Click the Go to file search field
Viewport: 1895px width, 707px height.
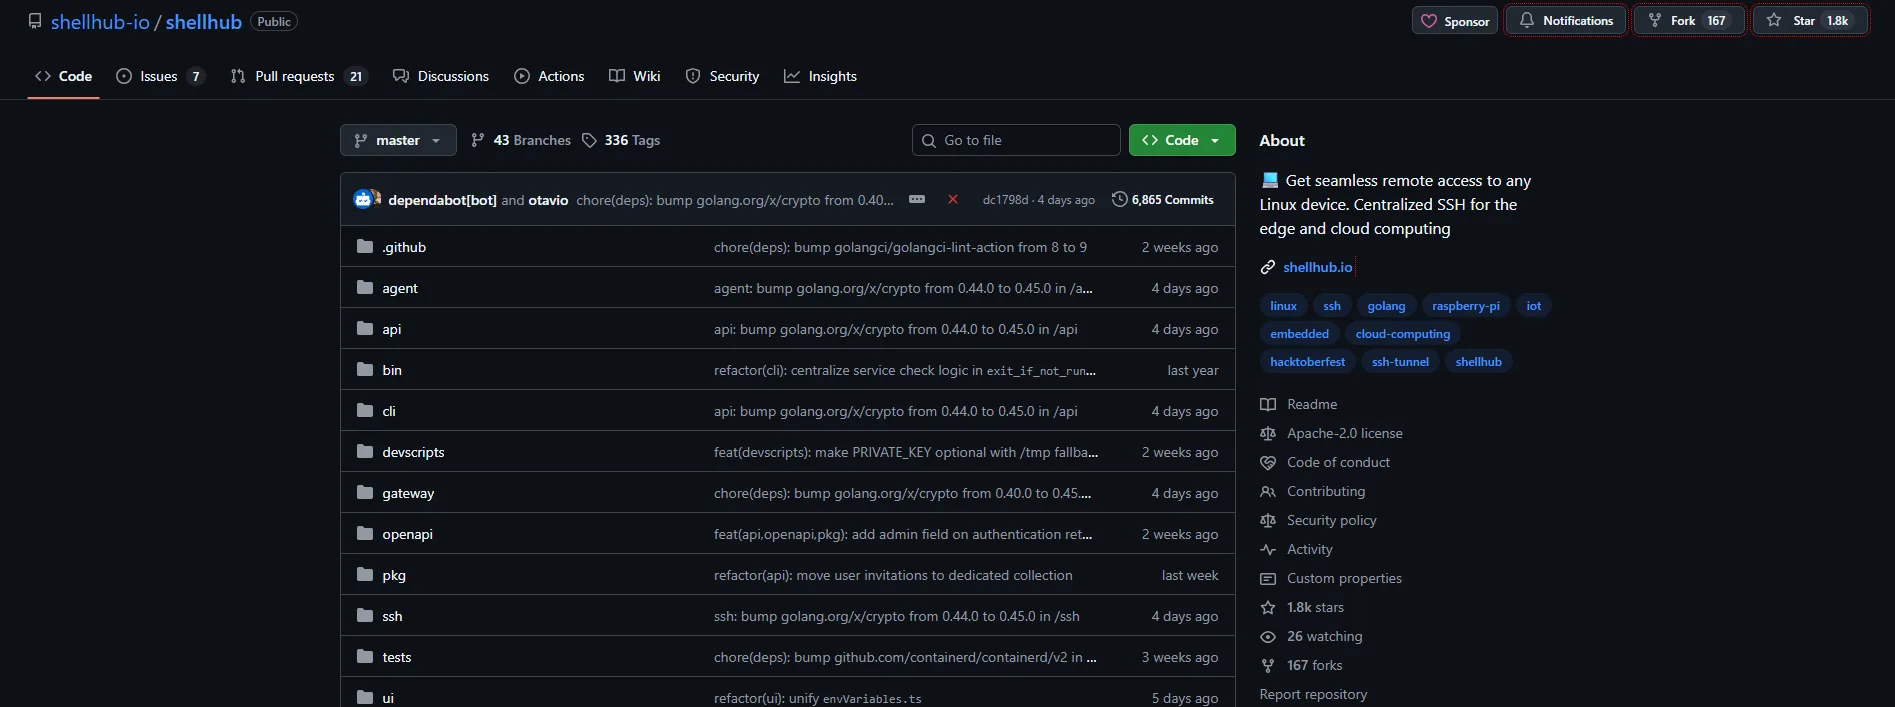(x=1016, y=140)
